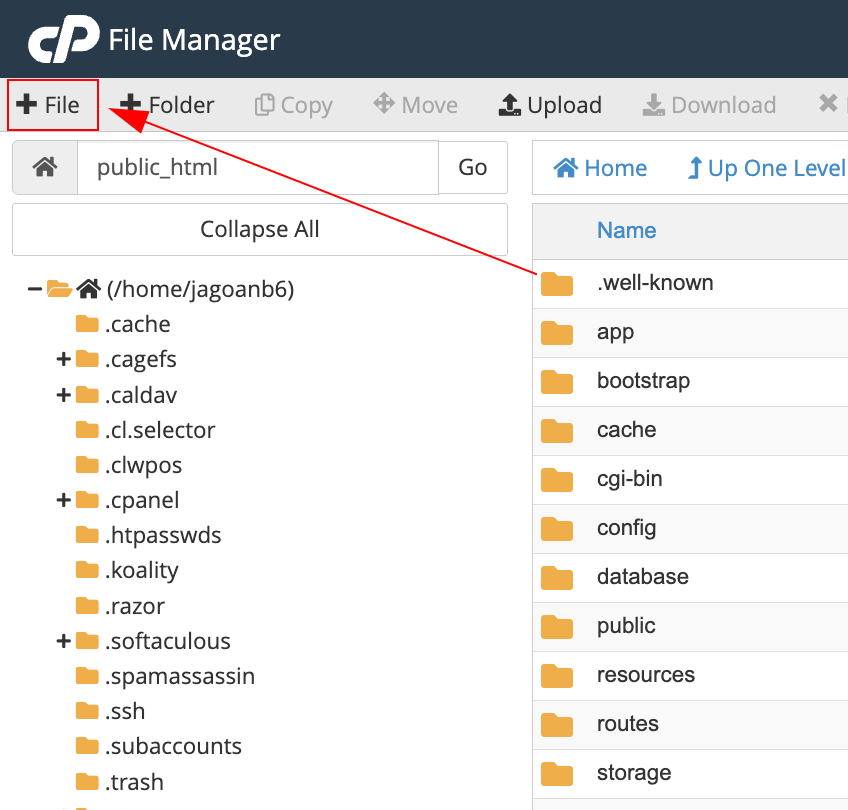
Task: Collapse the /home/jagoanb6 root tree node
Action: [x=35, y=289]
